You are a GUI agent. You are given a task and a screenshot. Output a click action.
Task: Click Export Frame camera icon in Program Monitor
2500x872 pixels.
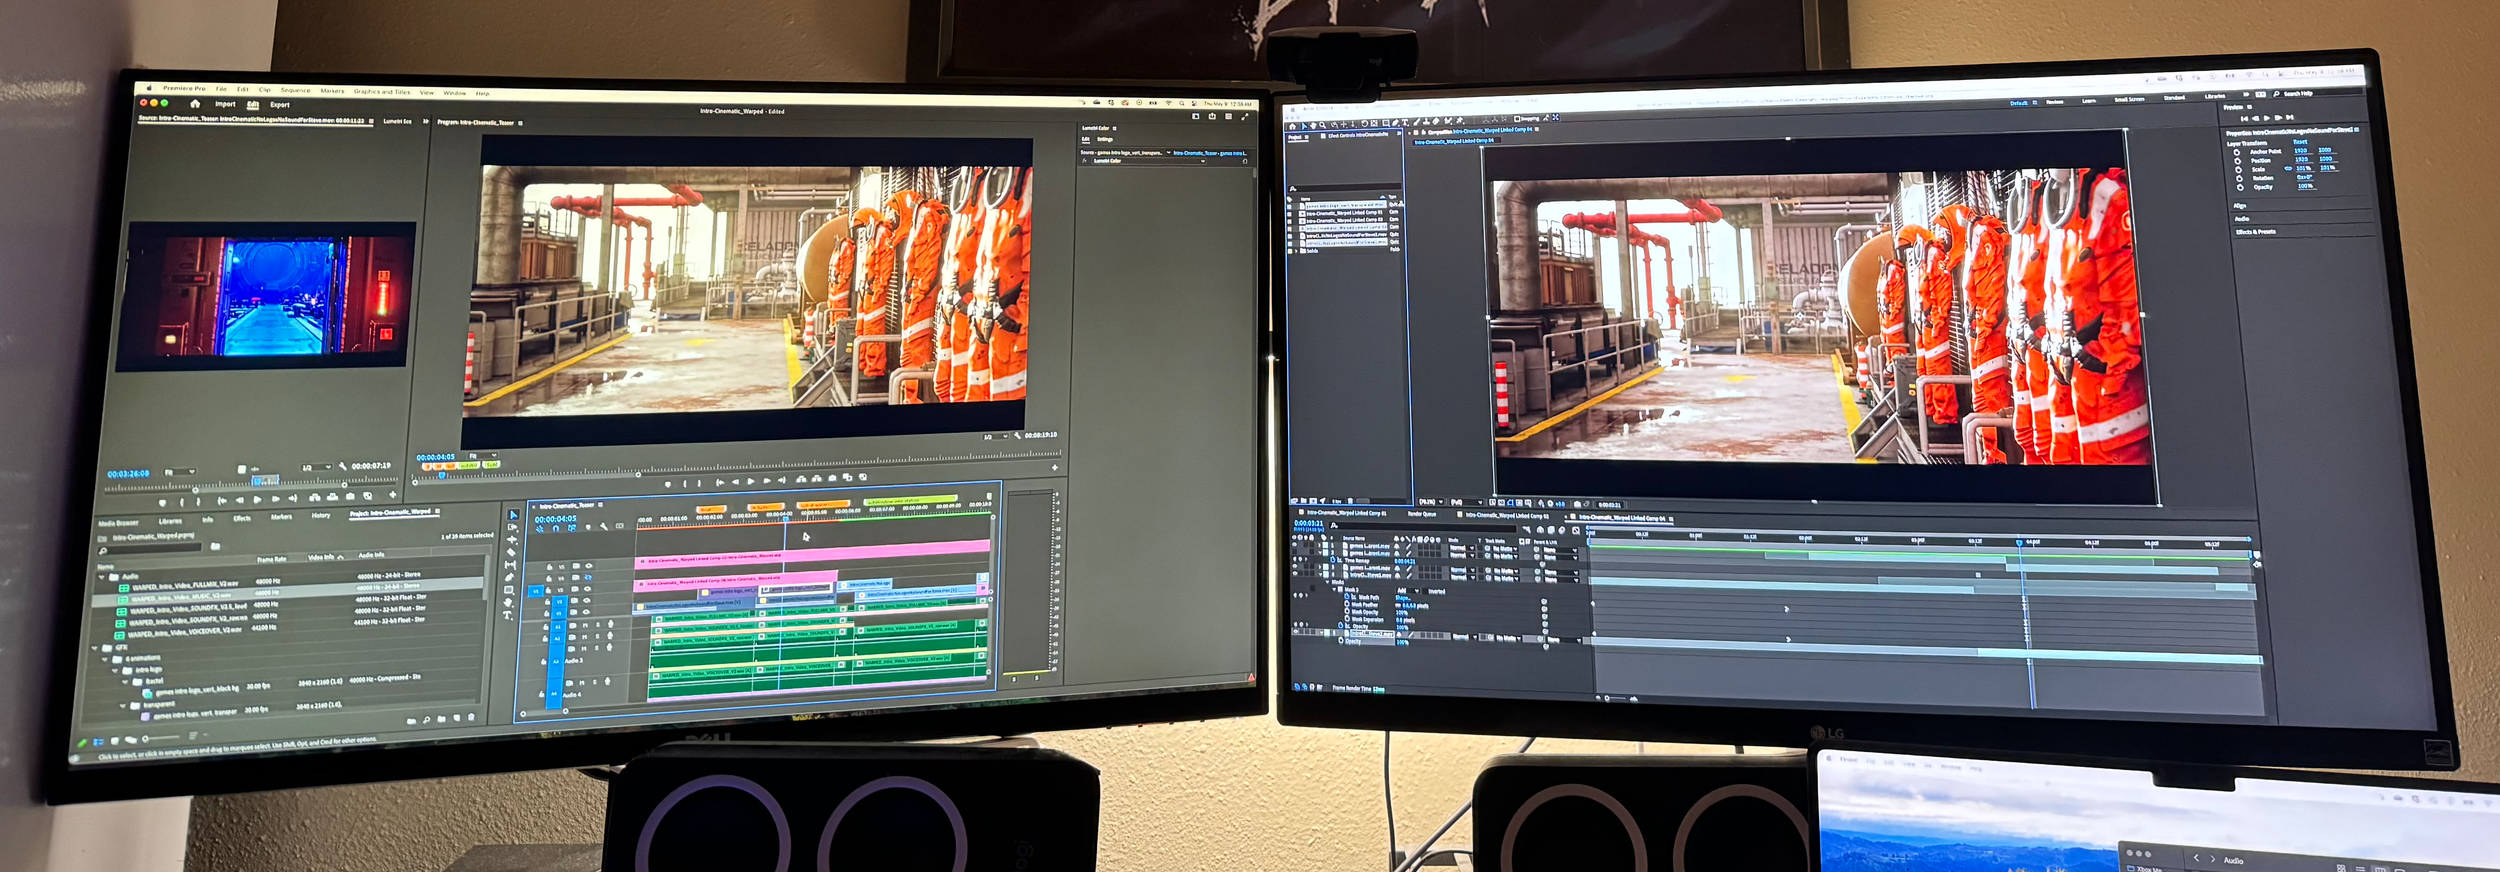pos(832,478)
